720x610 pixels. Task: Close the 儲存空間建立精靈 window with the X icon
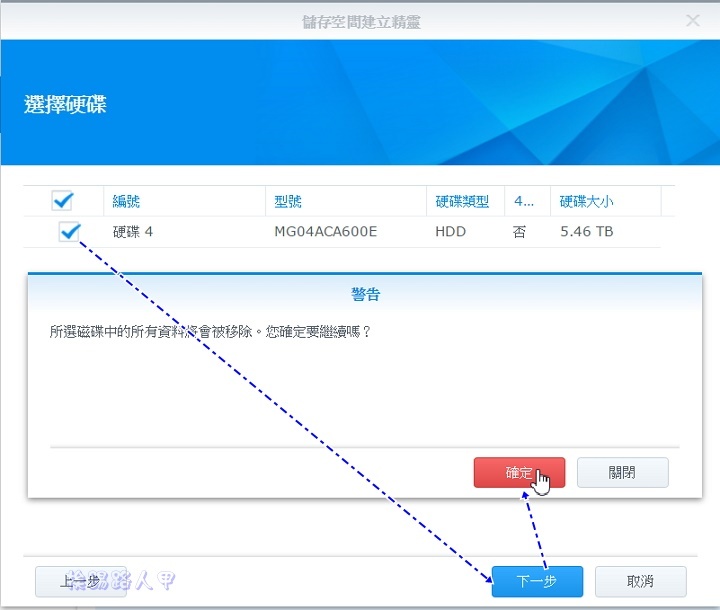[693, 20]
